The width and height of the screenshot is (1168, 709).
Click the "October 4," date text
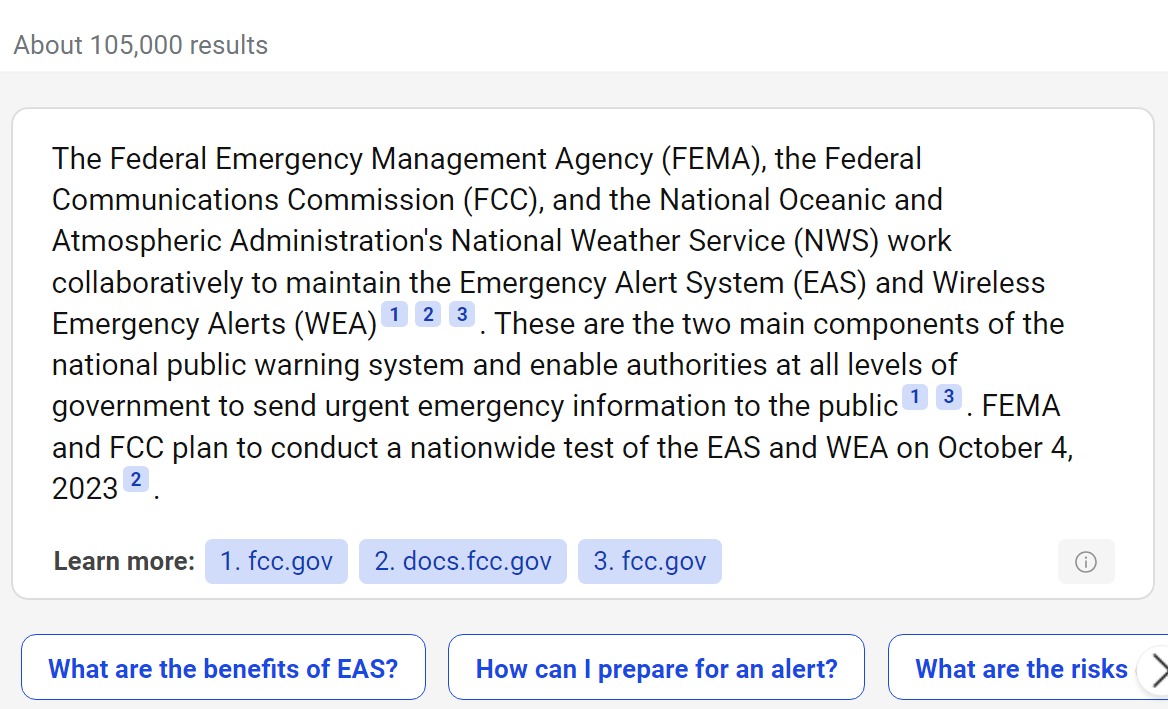tap(1004, 447)
